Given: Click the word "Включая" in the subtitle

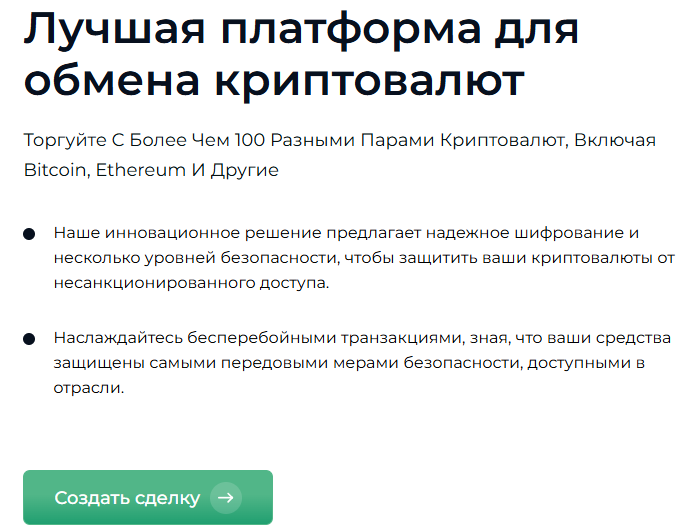Looking at the screenshot, I should point(615,140).
